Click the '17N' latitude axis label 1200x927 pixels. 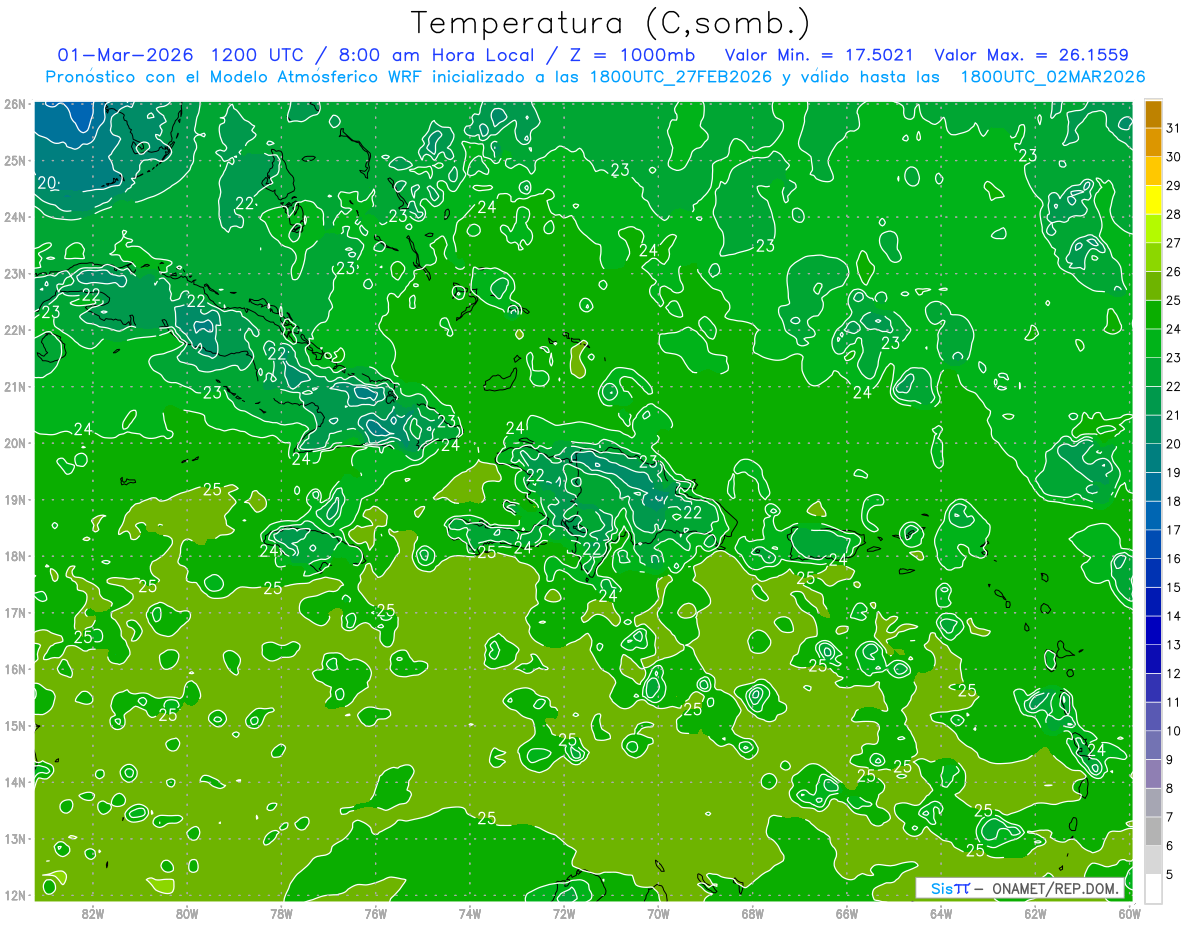pyautogui.click(x=15, y=612)
